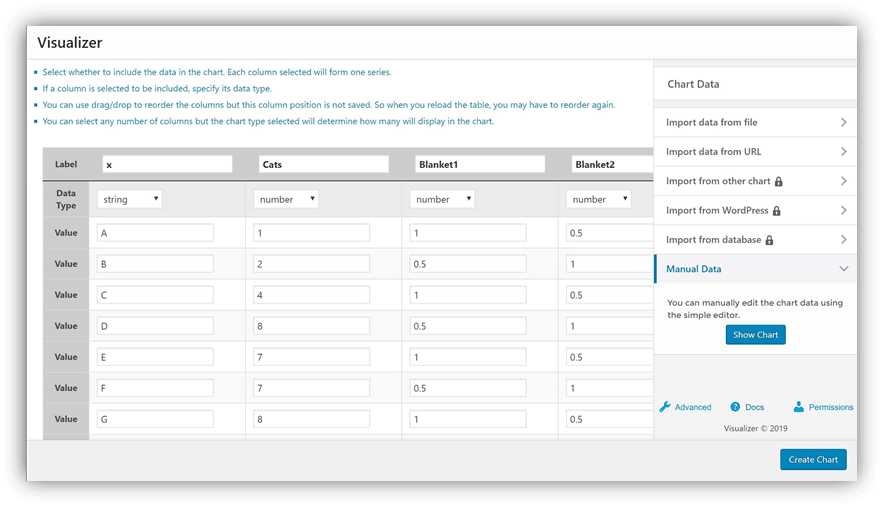Click Cats value field in row E
The height and width of the screenshot is (506, 882).
(311, 356)
